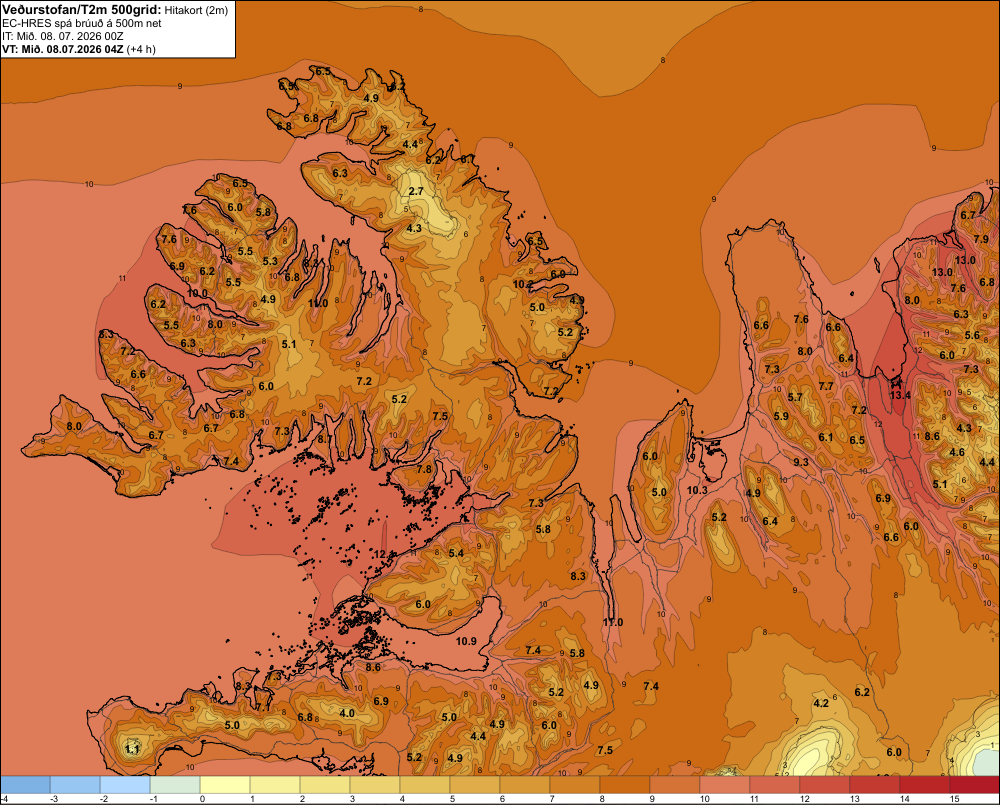Image resolution: width=1000 pixels, height=805 pixels.
Task: Click the "Hitakort (2m)" label in the header
Action: click(x=196, y=10)
